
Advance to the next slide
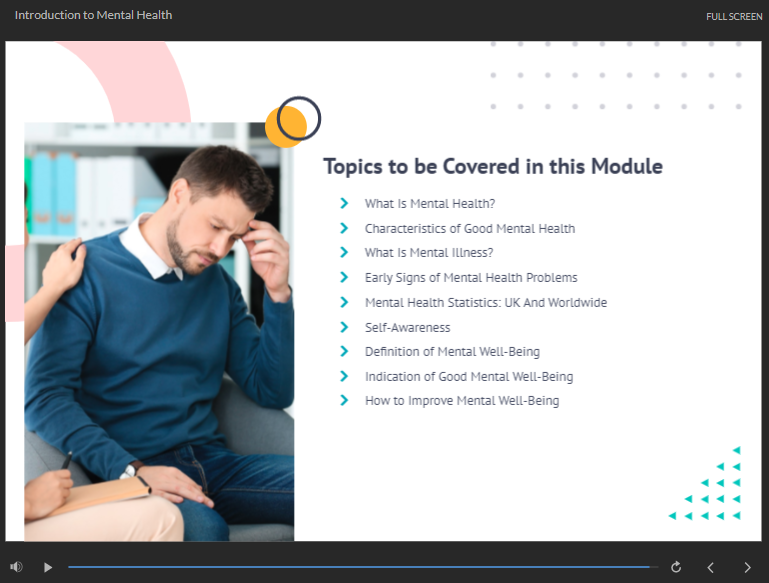click(x=747, y=567)
